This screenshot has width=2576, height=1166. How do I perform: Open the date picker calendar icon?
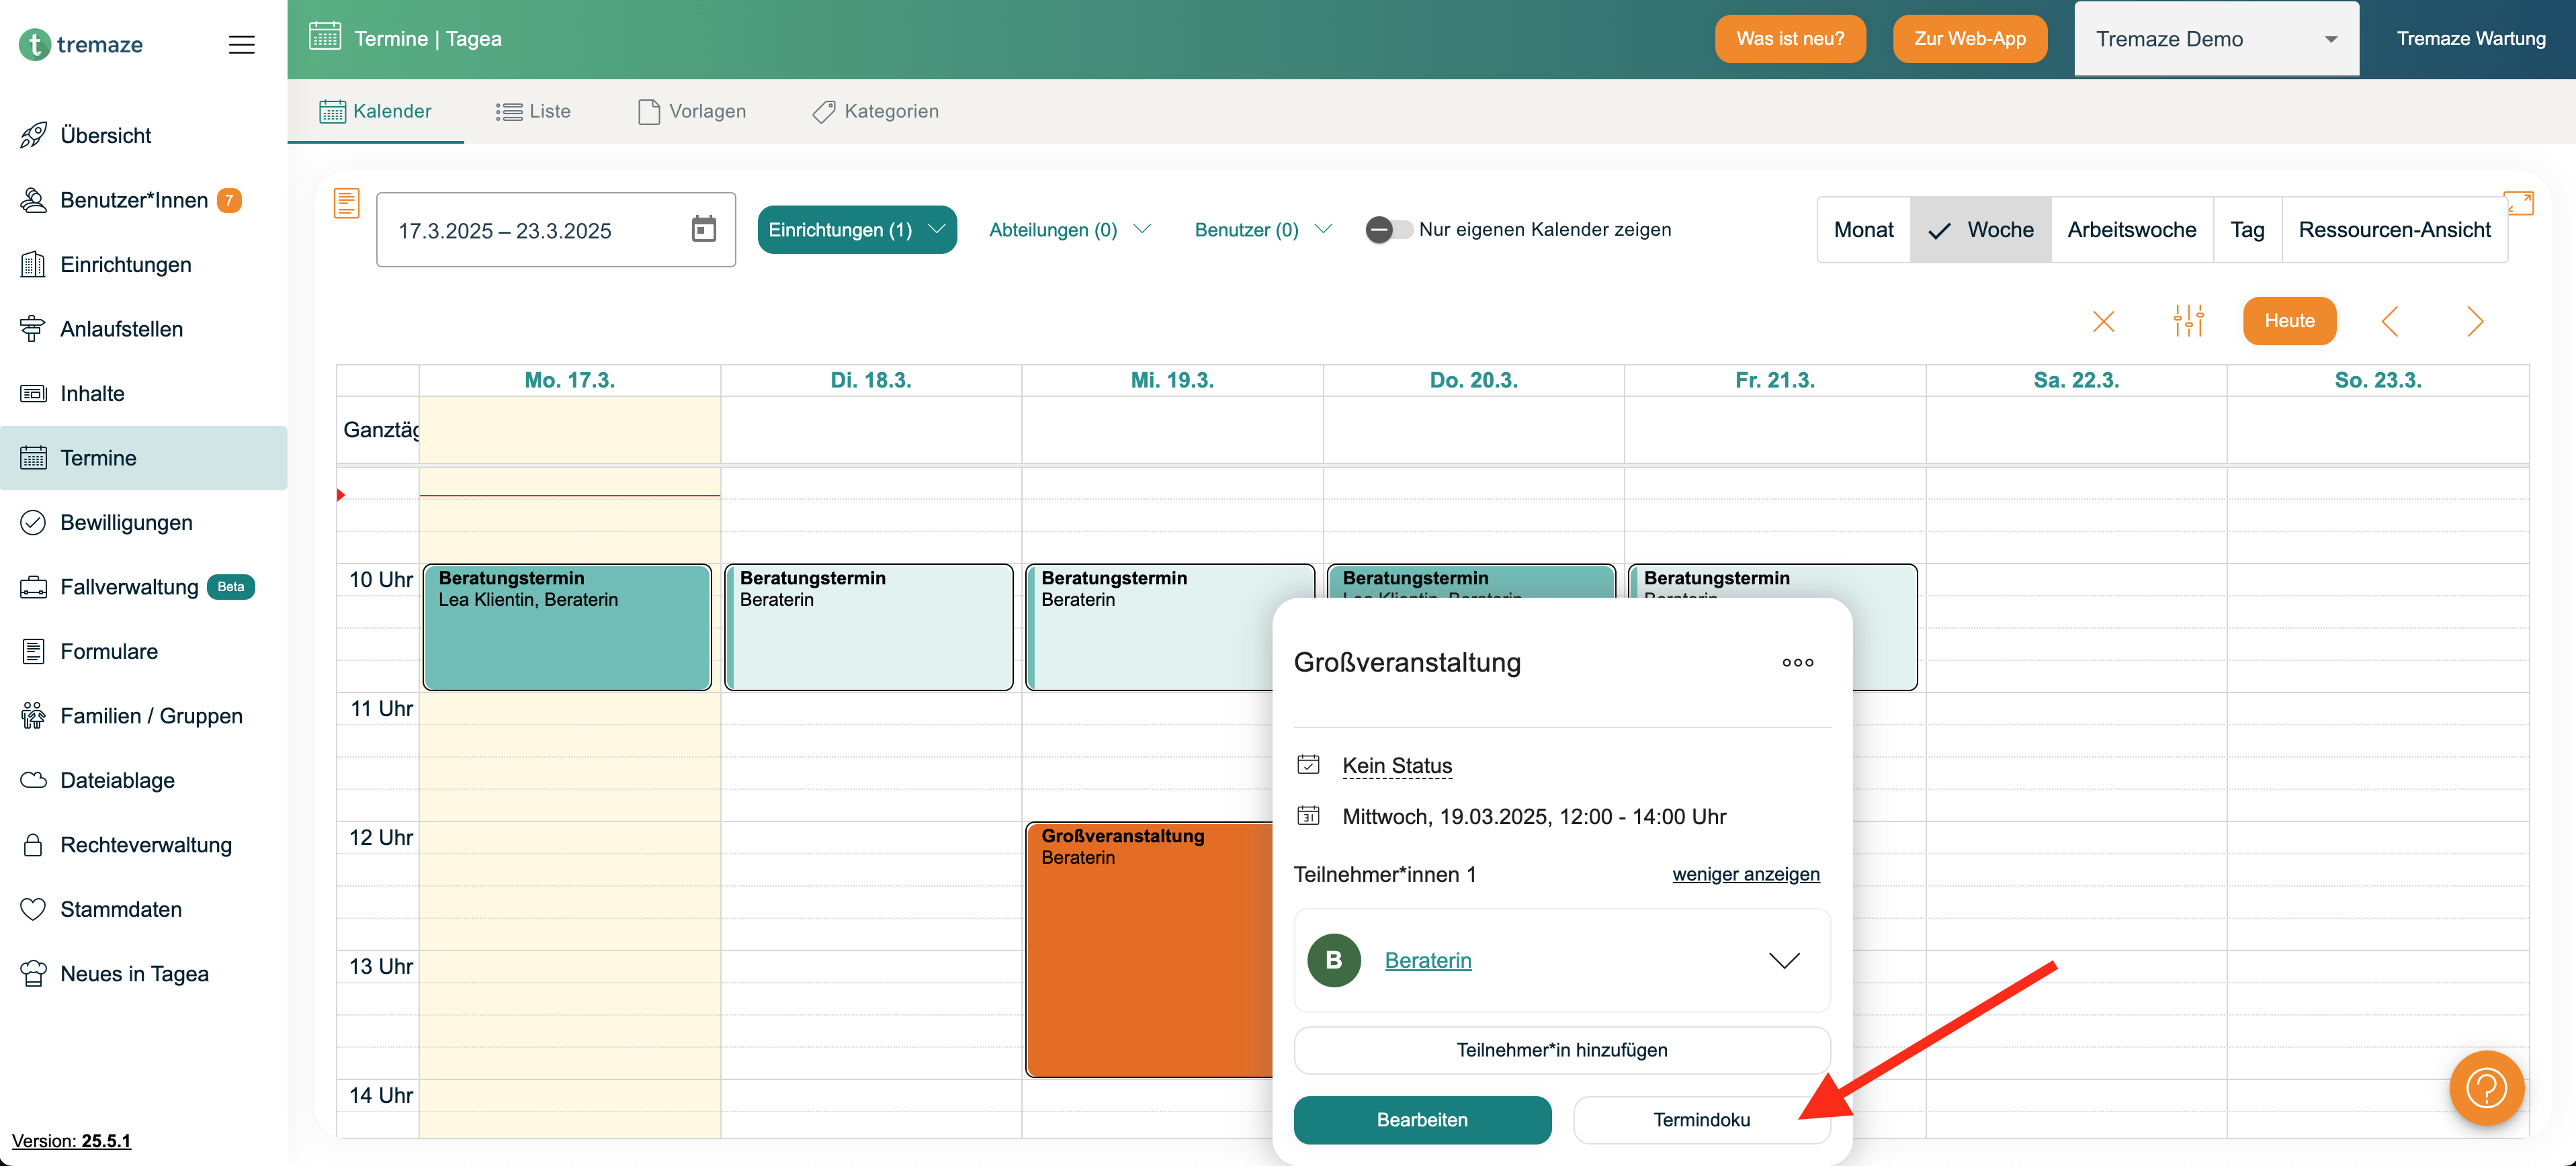[704, 229]
